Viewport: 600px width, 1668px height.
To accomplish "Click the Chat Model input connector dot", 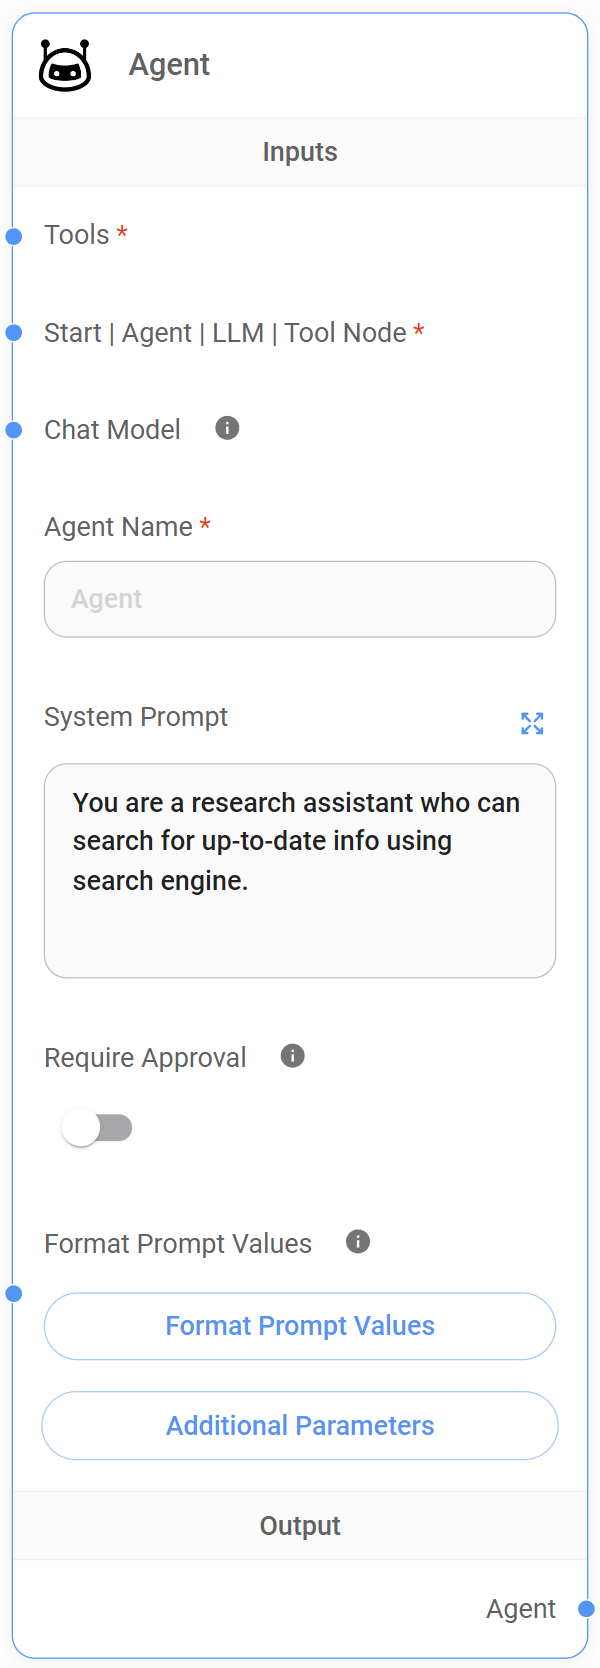I will click(14, 430).
